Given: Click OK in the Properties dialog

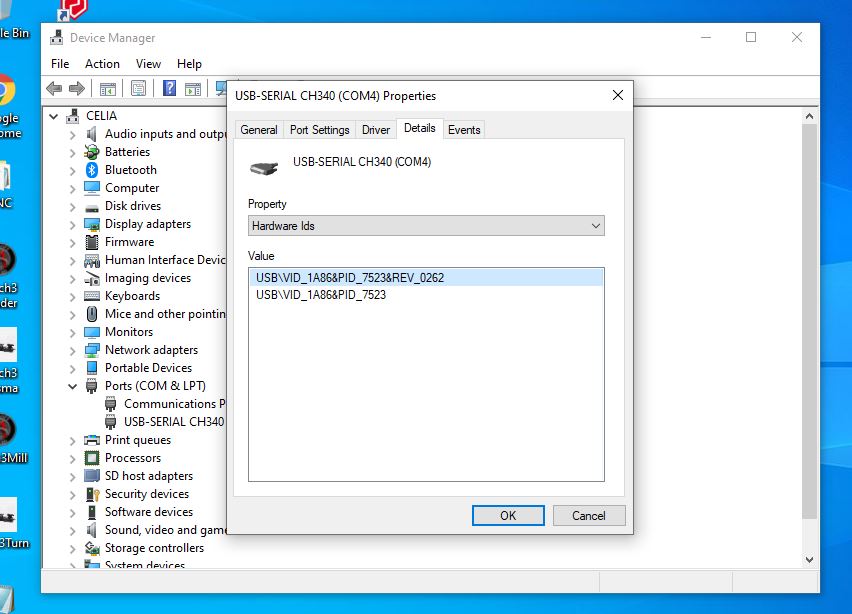Looking at the screenshot, I should coord(508,516).
